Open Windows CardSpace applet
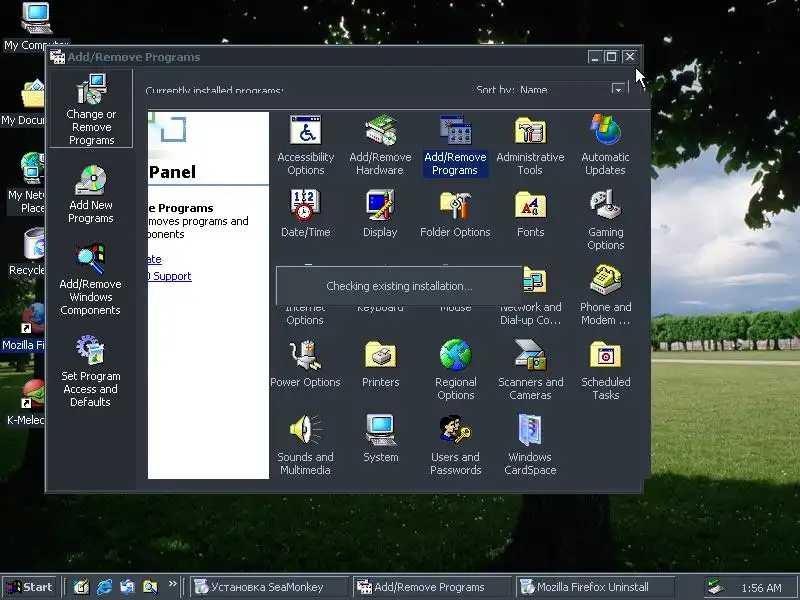This screenshot has width=800, height=600. click(530, 445)
